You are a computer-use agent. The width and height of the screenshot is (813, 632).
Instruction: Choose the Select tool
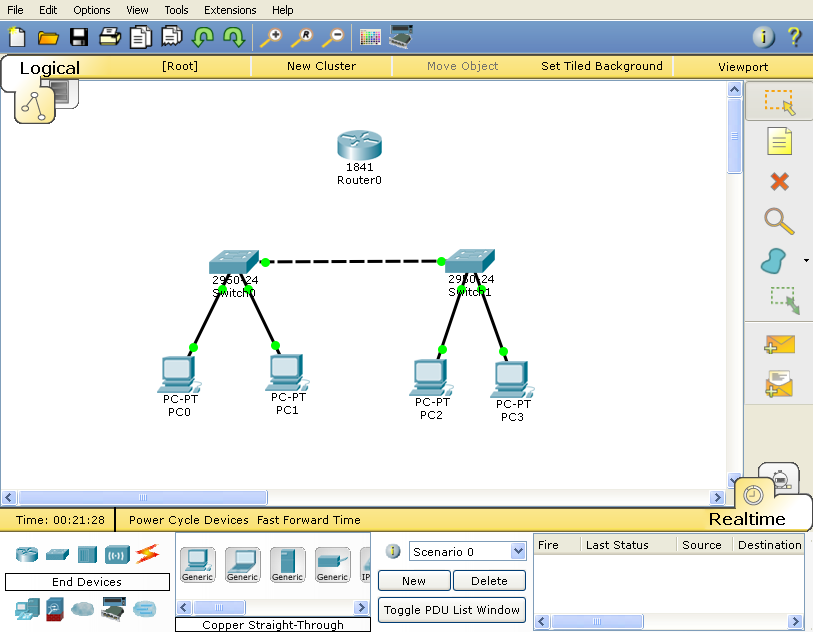pyautogui.click(x=779, y=102)
